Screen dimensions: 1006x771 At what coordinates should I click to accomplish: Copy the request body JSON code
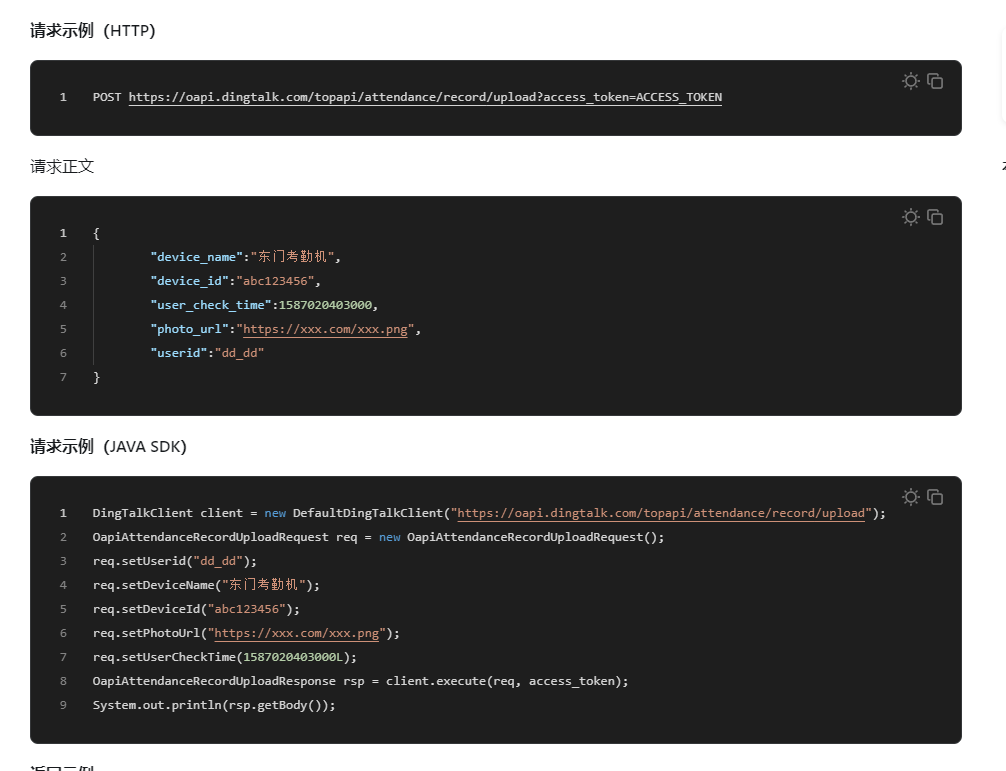pyautogui.click(x=935, y=217)
